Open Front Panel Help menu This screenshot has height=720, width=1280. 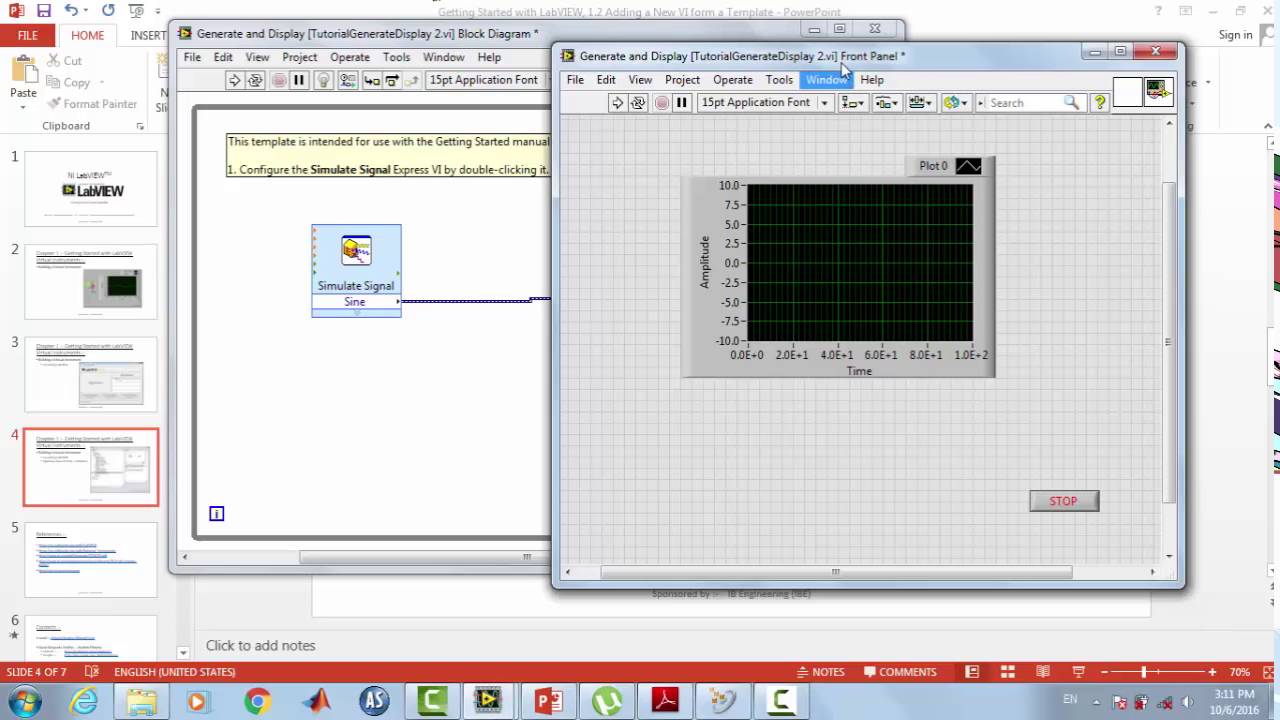tap(872, 79)
